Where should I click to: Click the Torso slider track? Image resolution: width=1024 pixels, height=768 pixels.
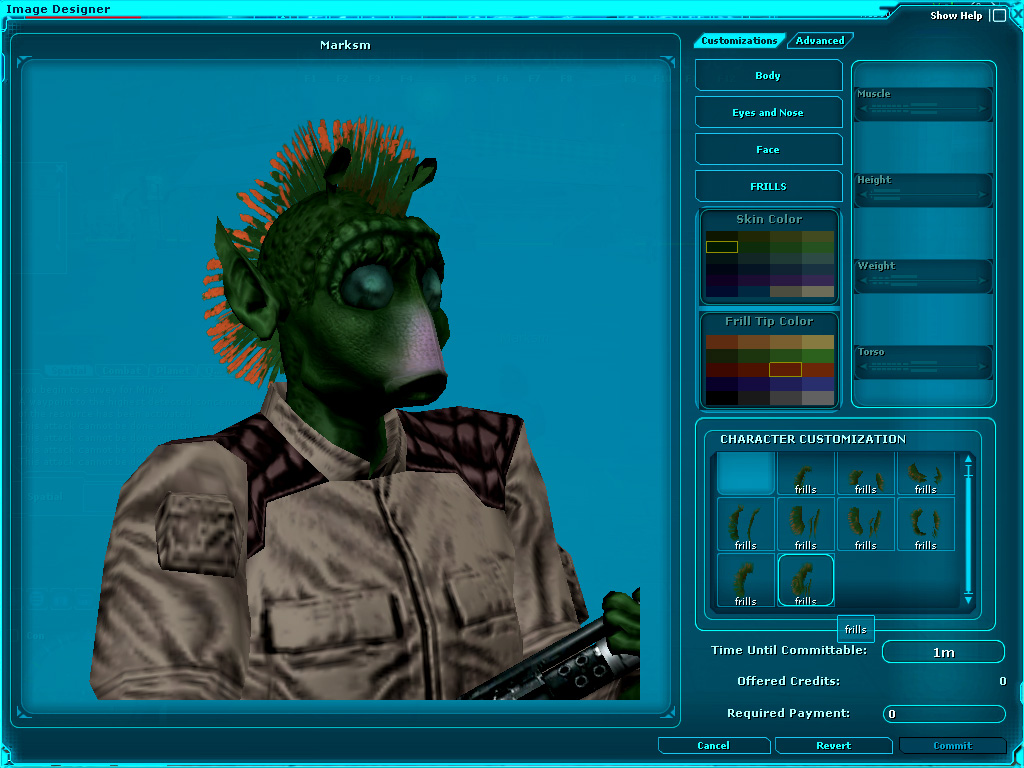click(x=923, y=367)
